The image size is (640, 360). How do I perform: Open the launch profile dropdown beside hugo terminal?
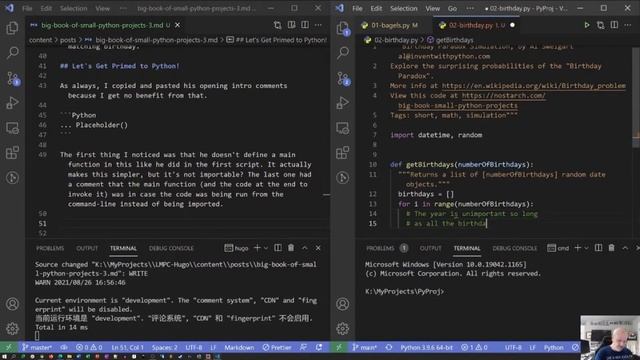tap(266, 248)
